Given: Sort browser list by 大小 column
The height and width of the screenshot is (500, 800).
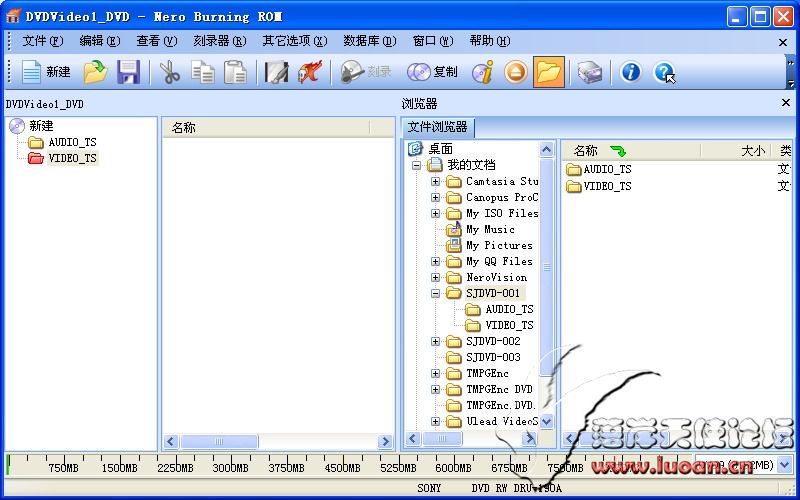Looking at the screenshot, I should coord(738,151).
